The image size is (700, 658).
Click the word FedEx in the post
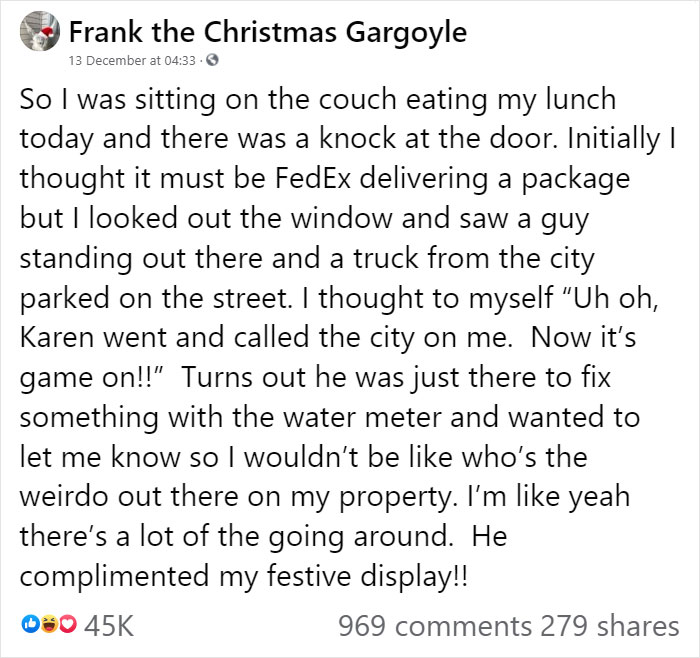pos(312,178)
